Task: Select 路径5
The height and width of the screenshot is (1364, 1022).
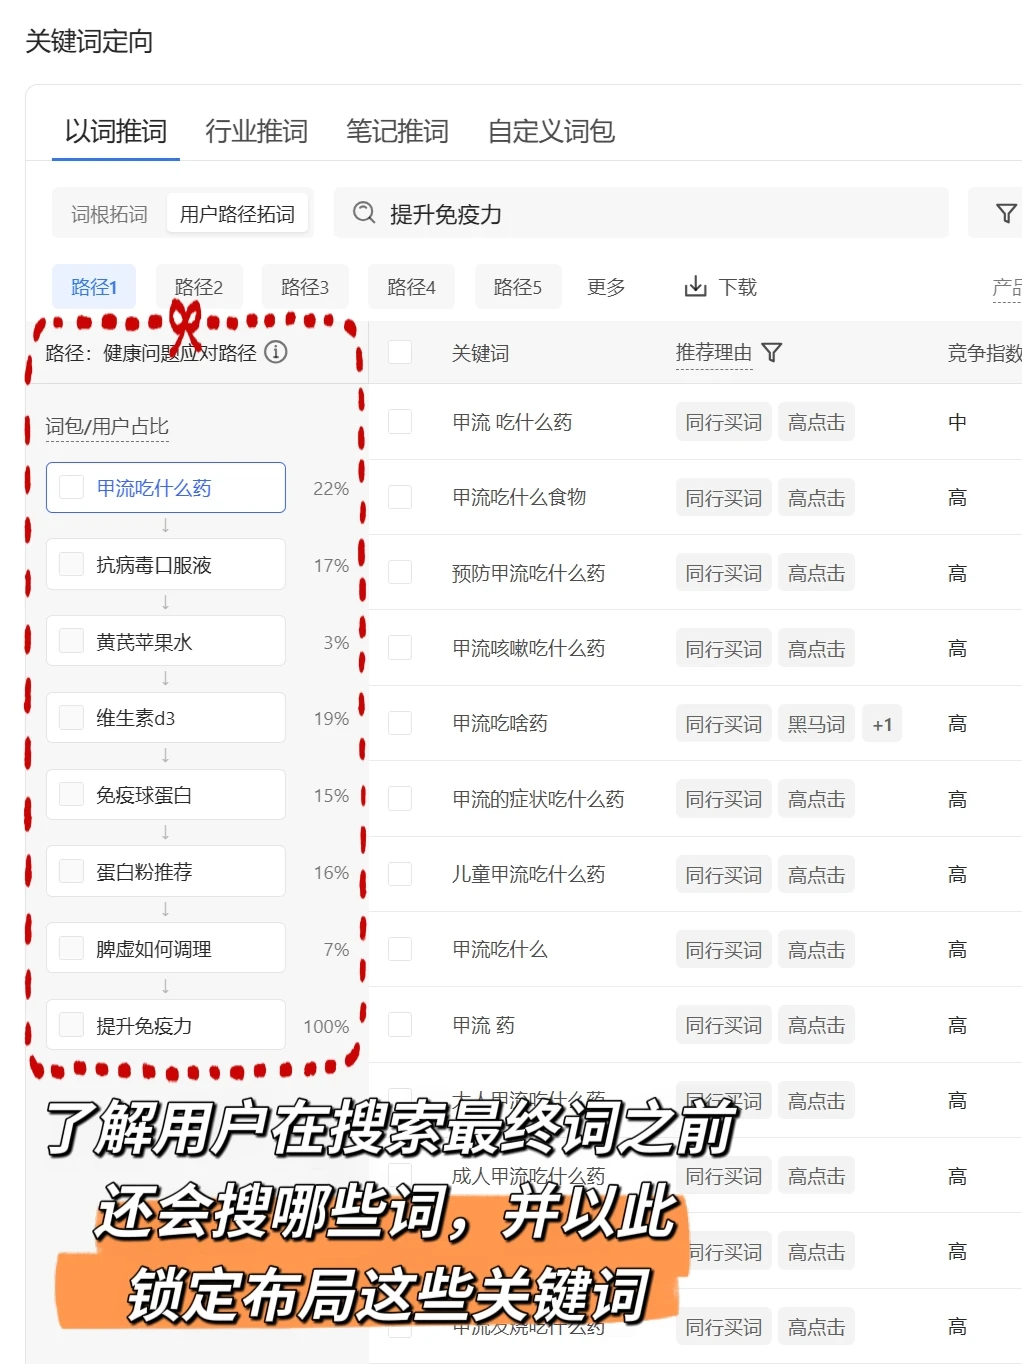Action: point(518,286)
